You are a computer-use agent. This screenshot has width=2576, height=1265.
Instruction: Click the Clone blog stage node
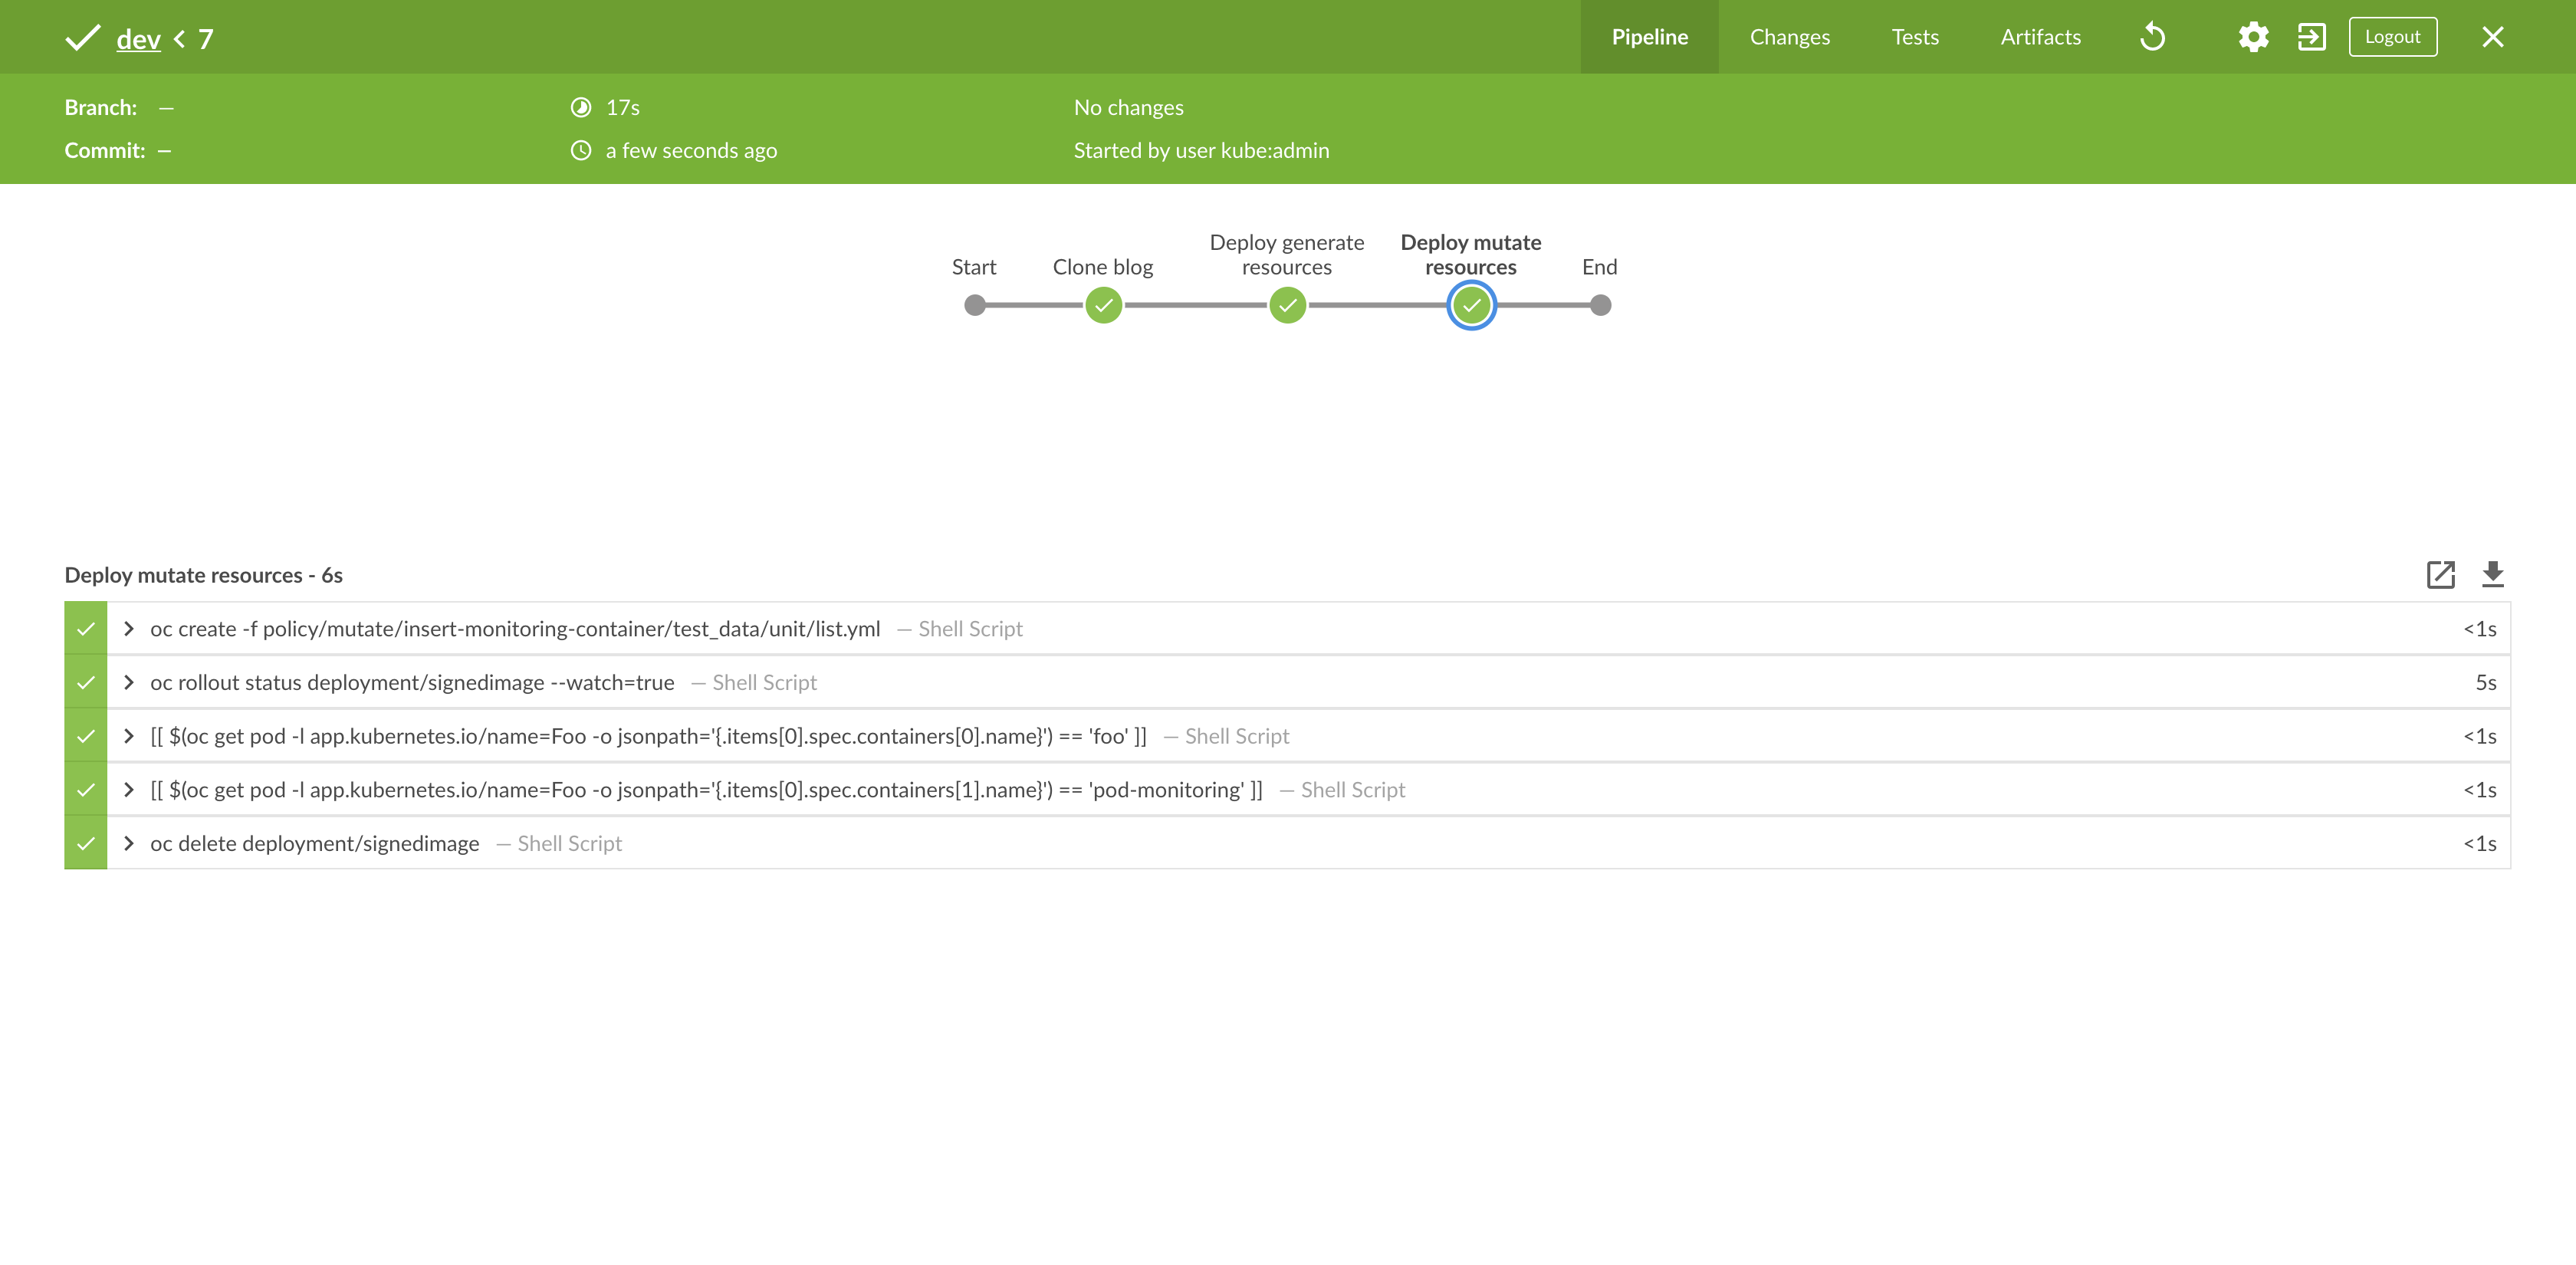1103,305
